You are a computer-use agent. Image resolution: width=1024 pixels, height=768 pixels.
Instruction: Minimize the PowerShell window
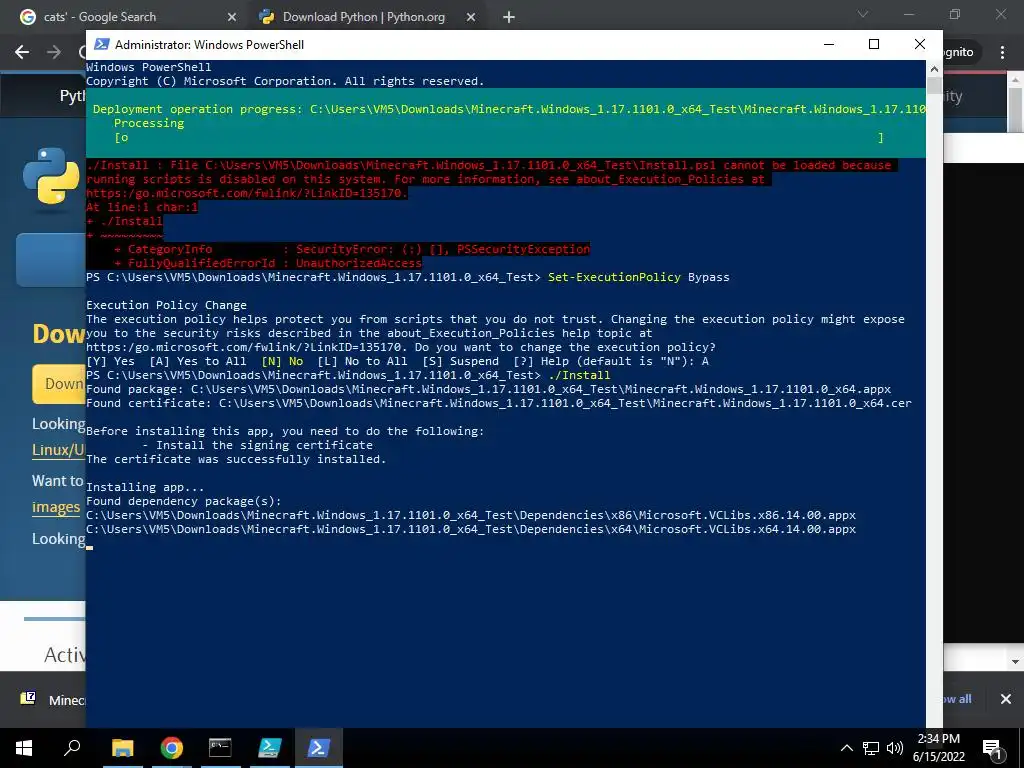click(x=829, y=44)
